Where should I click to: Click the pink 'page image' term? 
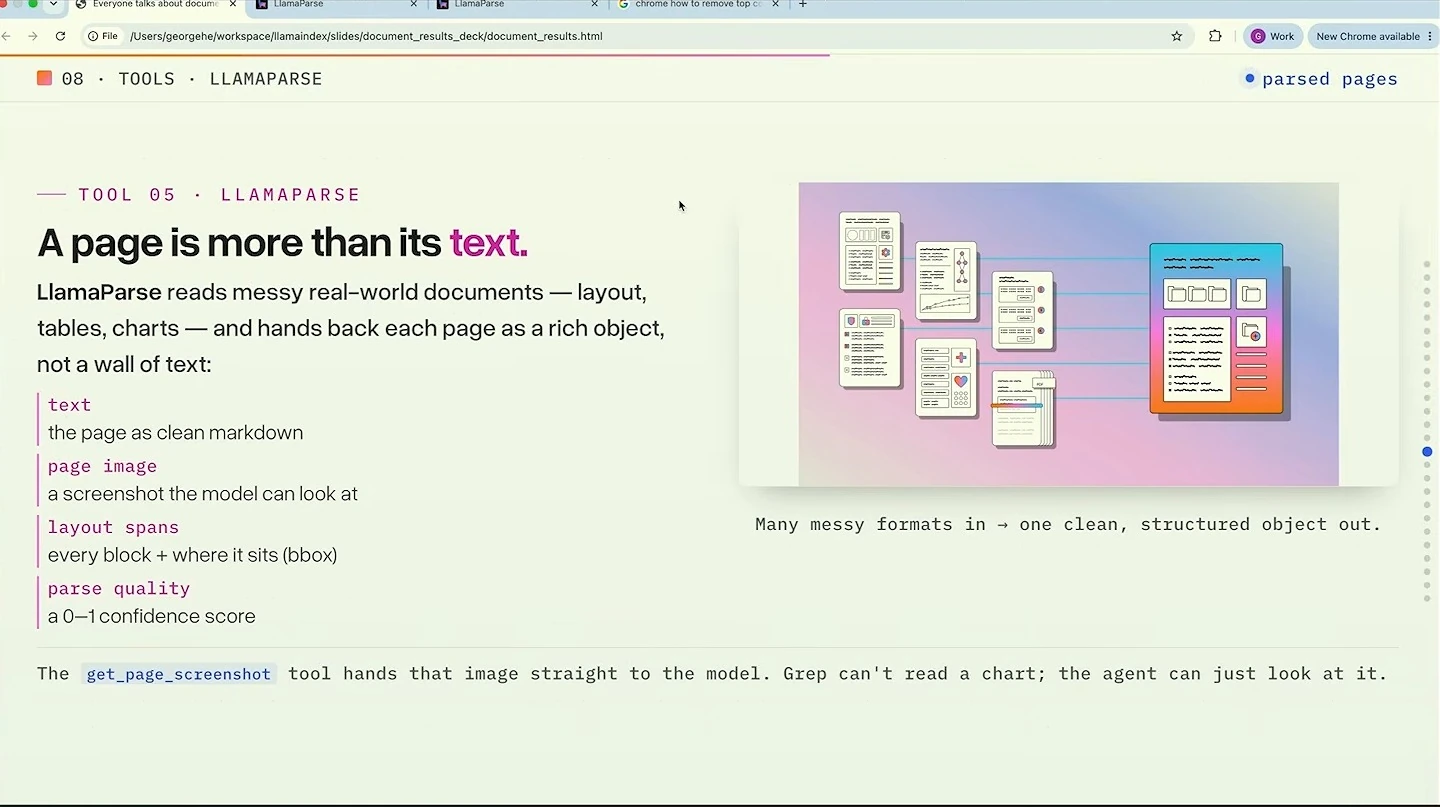click(102, 466)
